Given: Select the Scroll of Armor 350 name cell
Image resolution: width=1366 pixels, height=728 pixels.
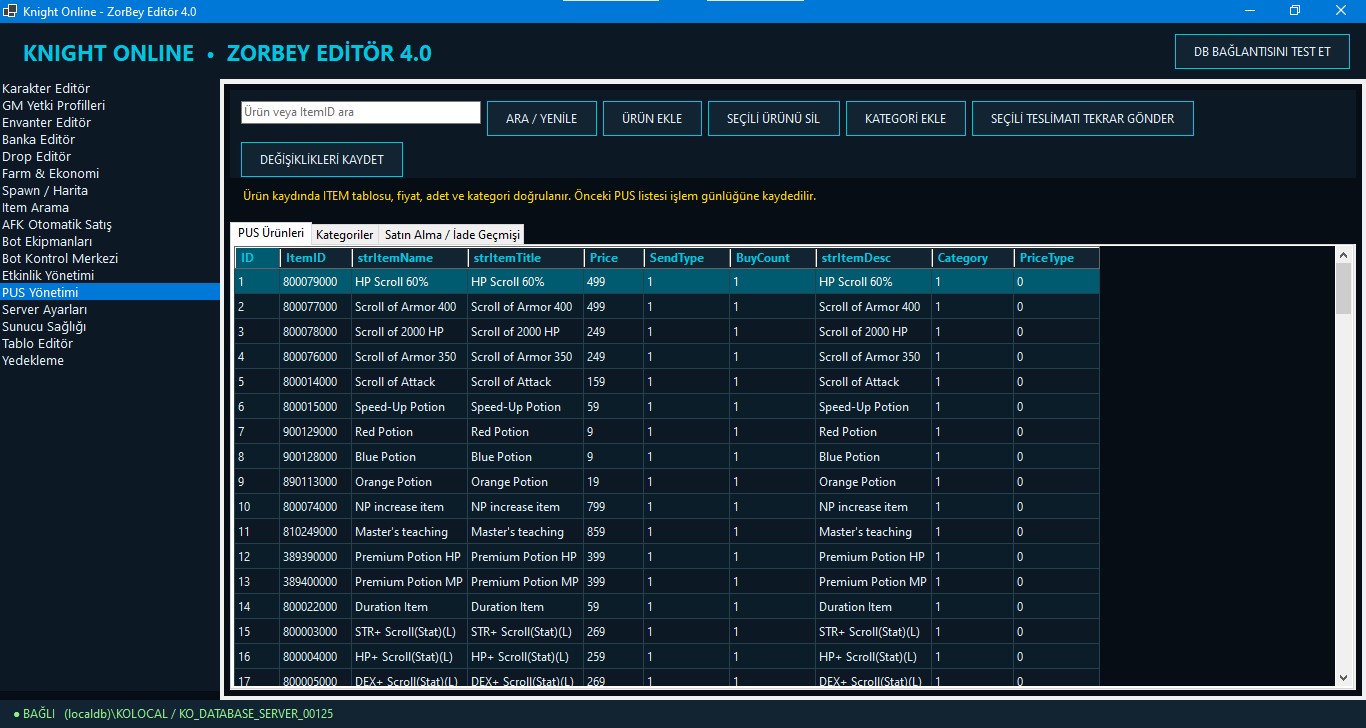Looking at the screenshot, I should (x=410, y=357).
